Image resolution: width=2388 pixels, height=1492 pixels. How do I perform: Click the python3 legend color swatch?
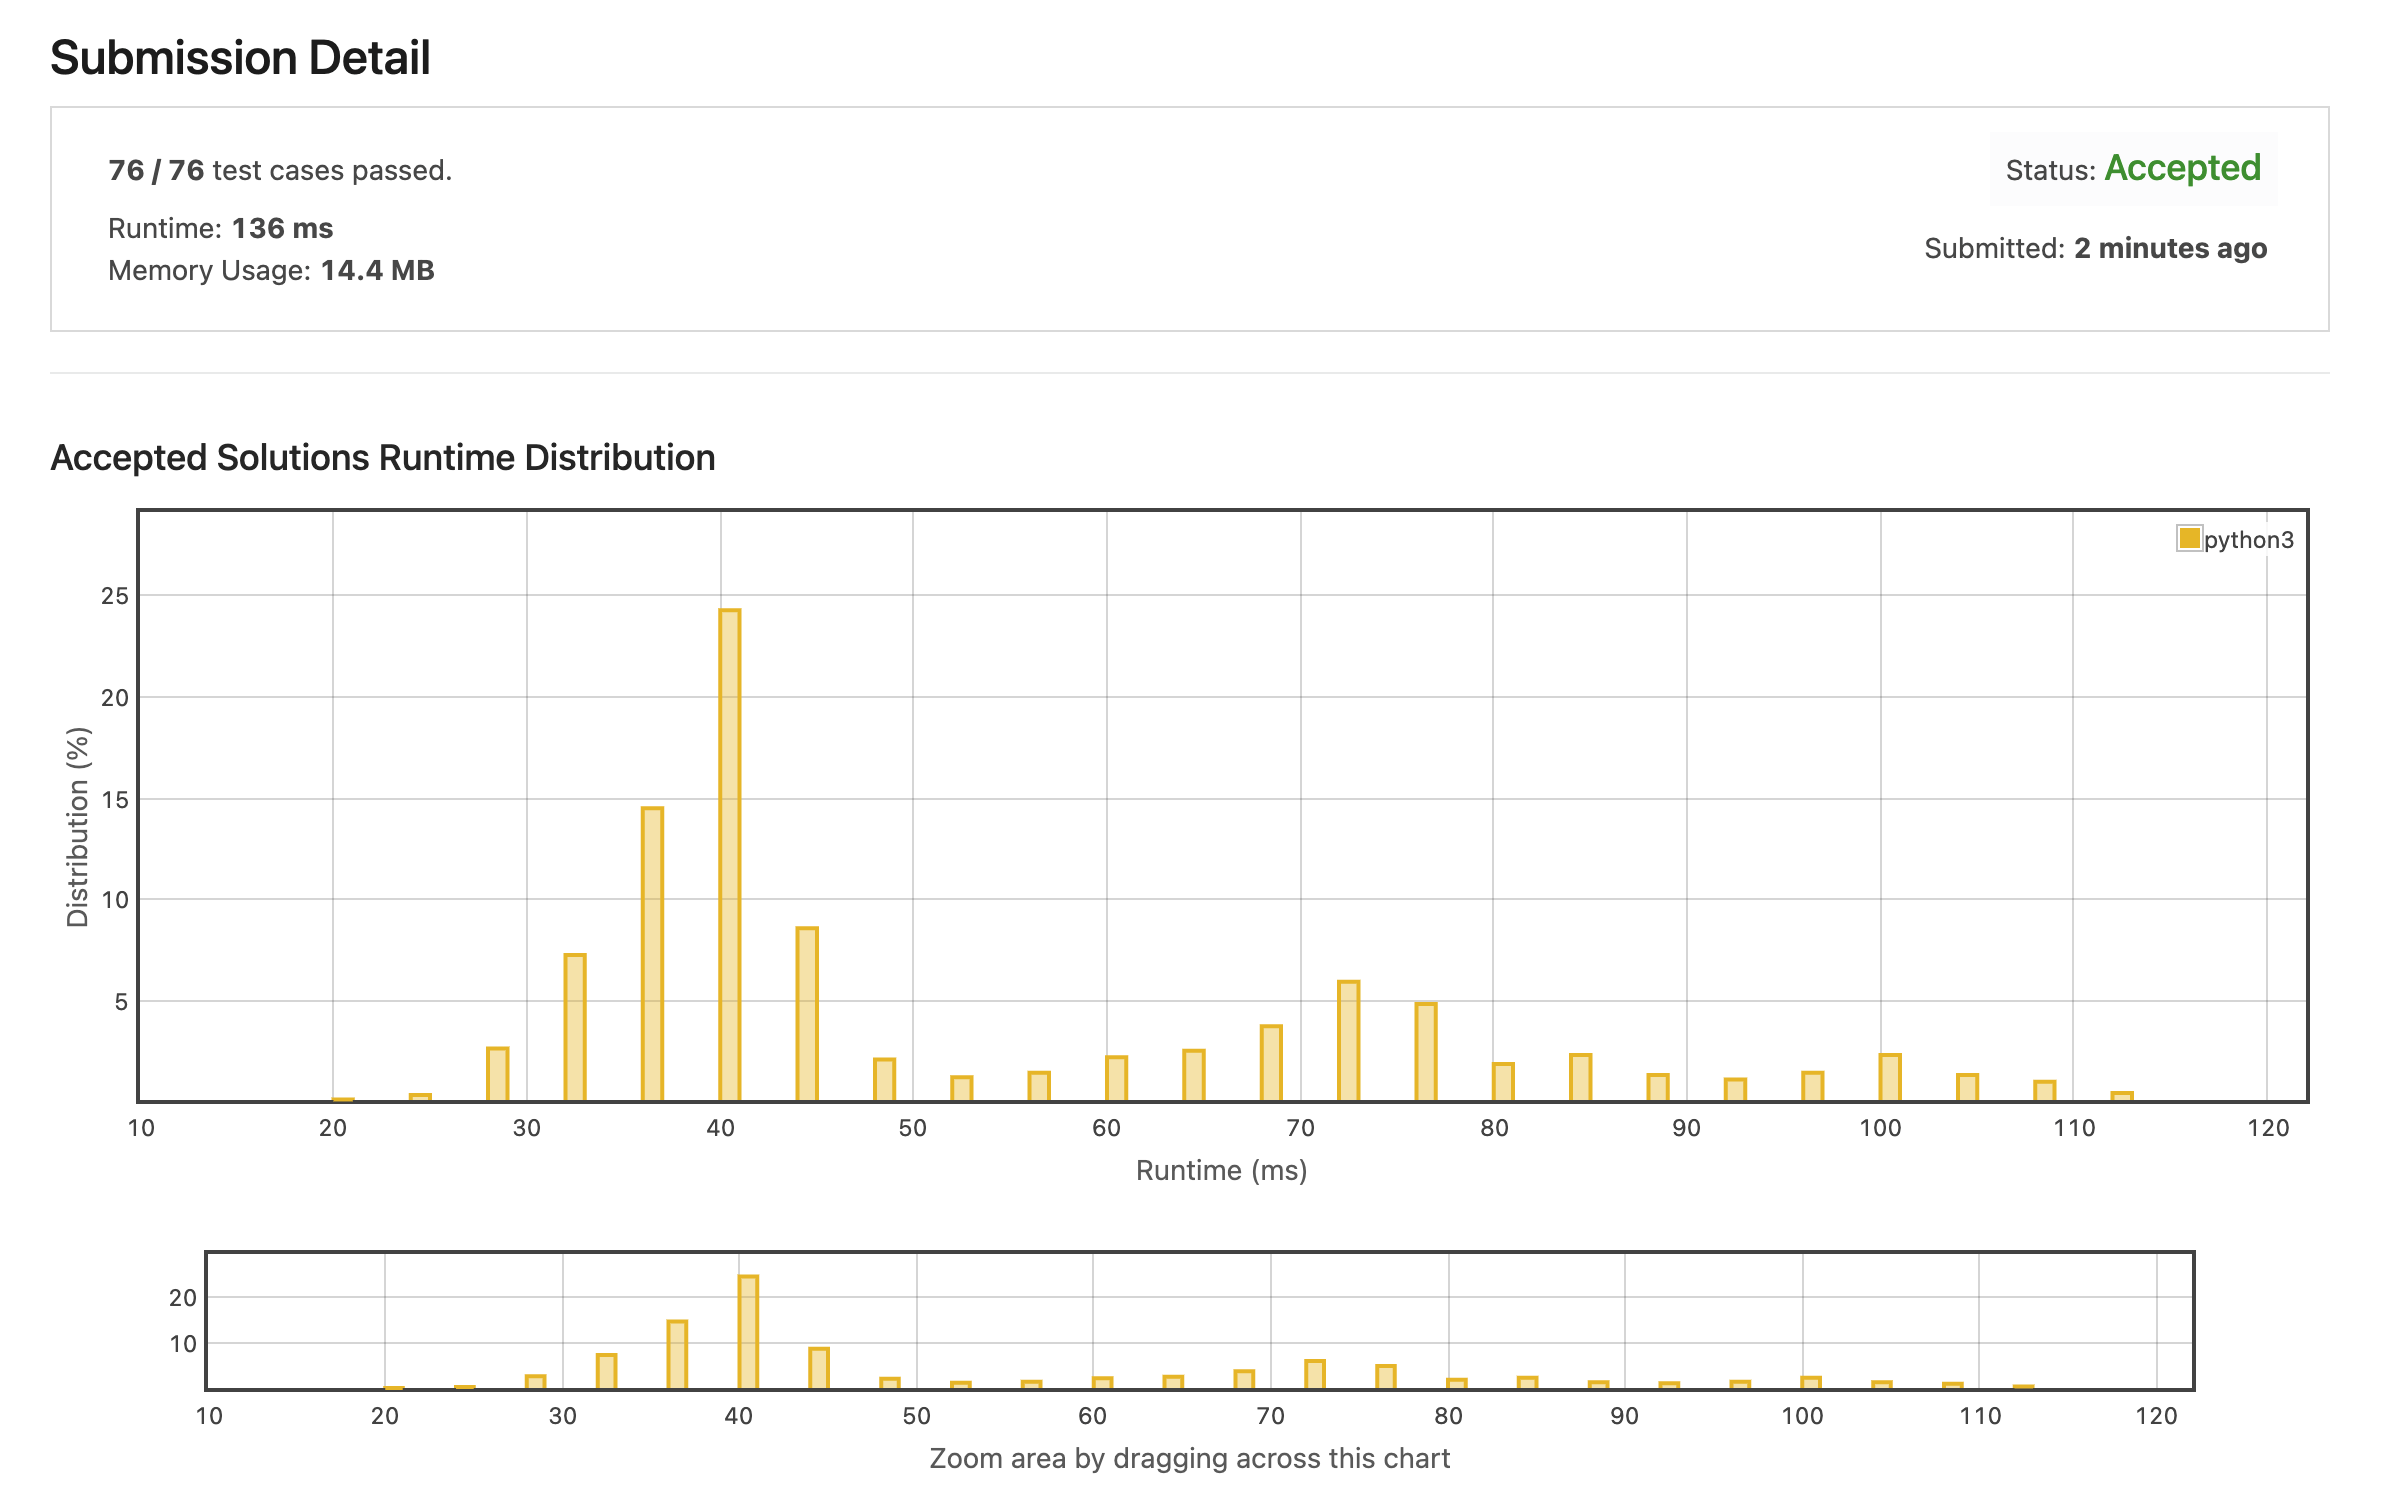[2188, 538]
